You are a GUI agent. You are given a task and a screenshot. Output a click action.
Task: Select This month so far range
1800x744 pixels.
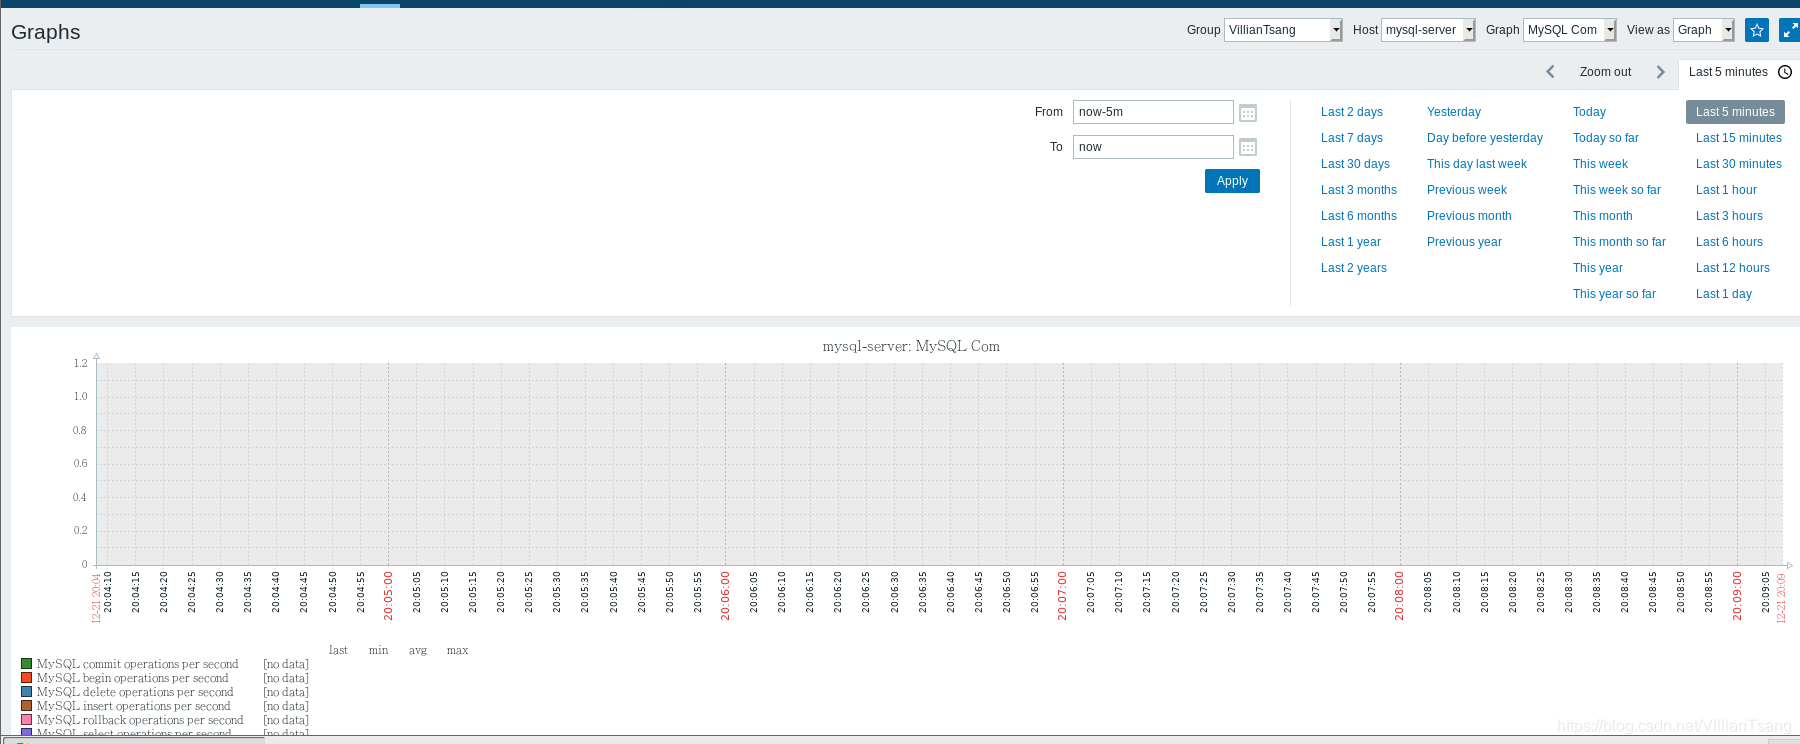(x=1619, y=242)
